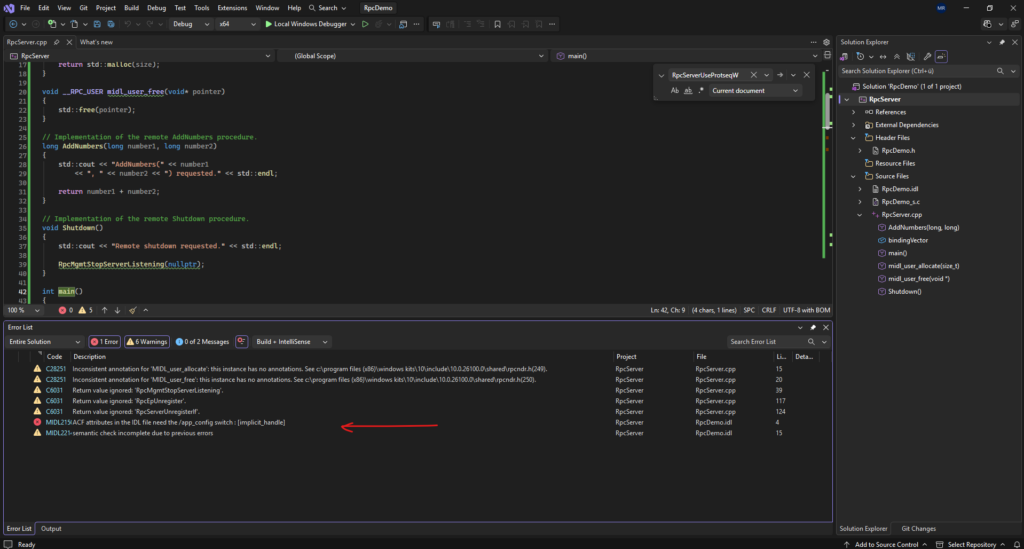The width and height of the screenshot is (1024, 549).
Task: Collapse the RpcServer.cpp tree node
Action: point(859,215)
